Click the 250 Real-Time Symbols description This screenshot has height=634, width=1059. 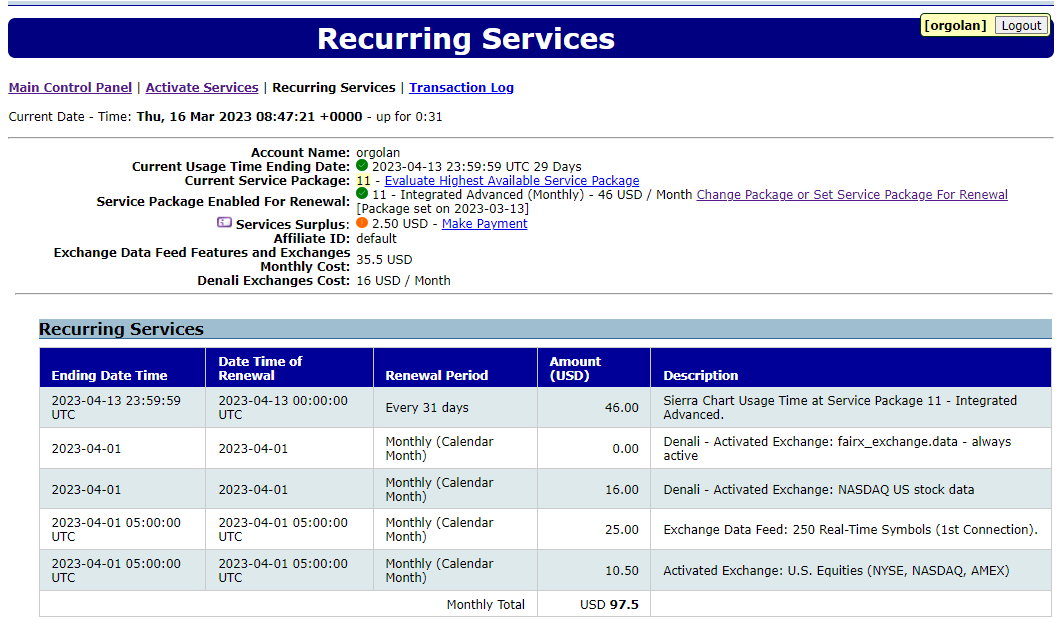coord(851,529)
